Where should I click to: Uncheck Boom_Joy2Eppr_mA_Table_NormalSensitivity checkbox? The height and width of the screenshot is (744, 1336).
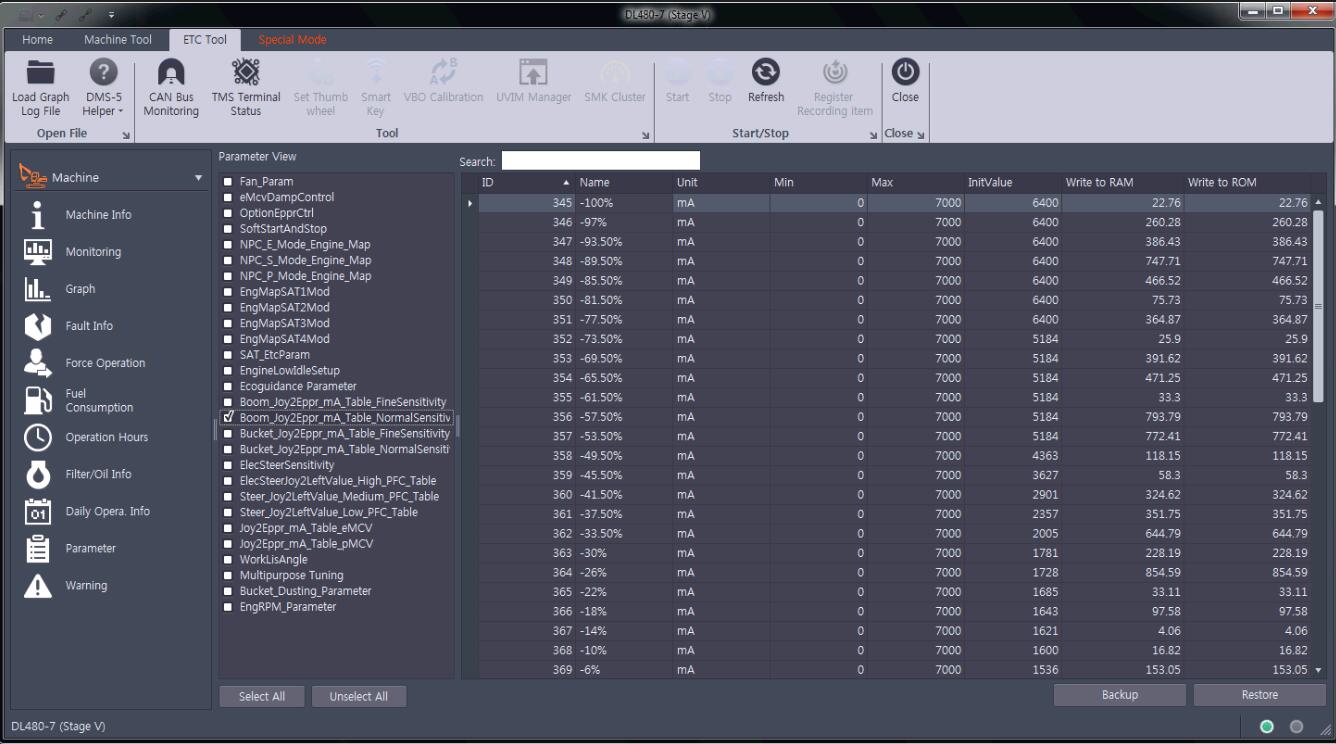229,418
